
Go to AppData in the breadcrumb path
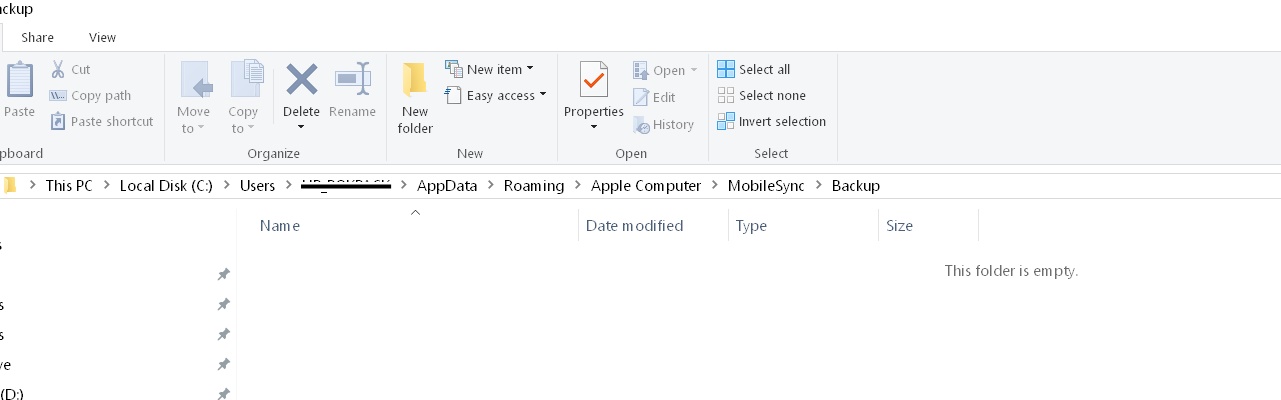(447, 186)
